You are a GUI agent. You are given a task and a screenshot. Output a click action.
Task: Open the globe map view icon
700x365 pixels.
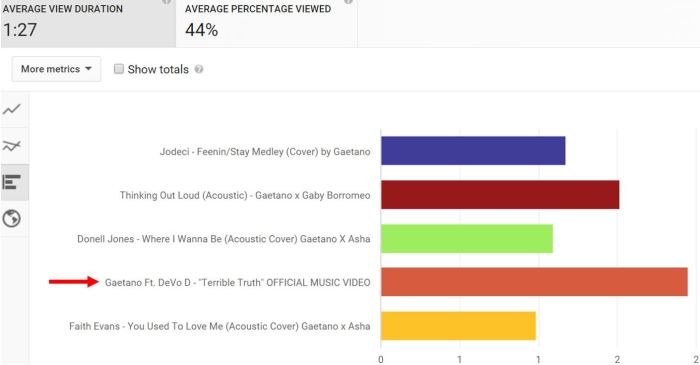pyautogui.click(x=12, y=219)
